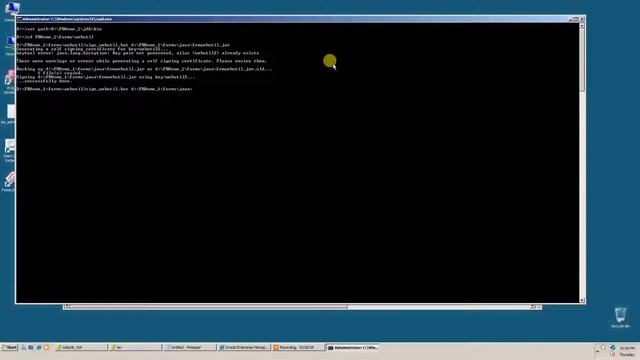
Task: Click the orange quick launch icon
Action: tap(46, 347)
